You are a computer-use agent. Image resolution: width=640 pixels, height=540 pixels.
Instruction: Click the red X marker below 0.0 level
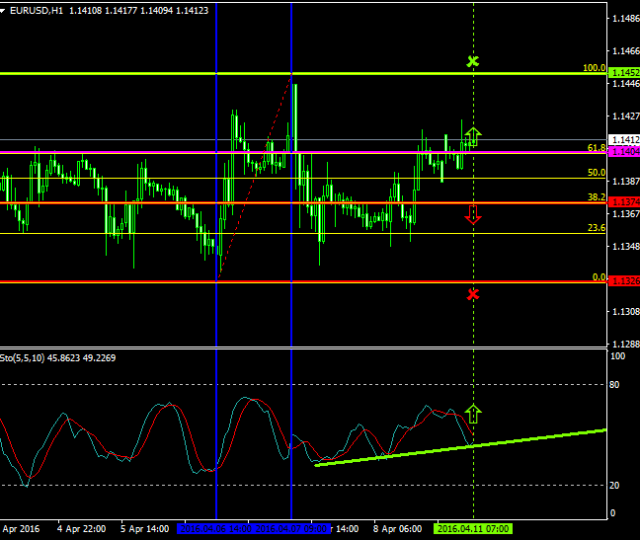click(473, 294)
